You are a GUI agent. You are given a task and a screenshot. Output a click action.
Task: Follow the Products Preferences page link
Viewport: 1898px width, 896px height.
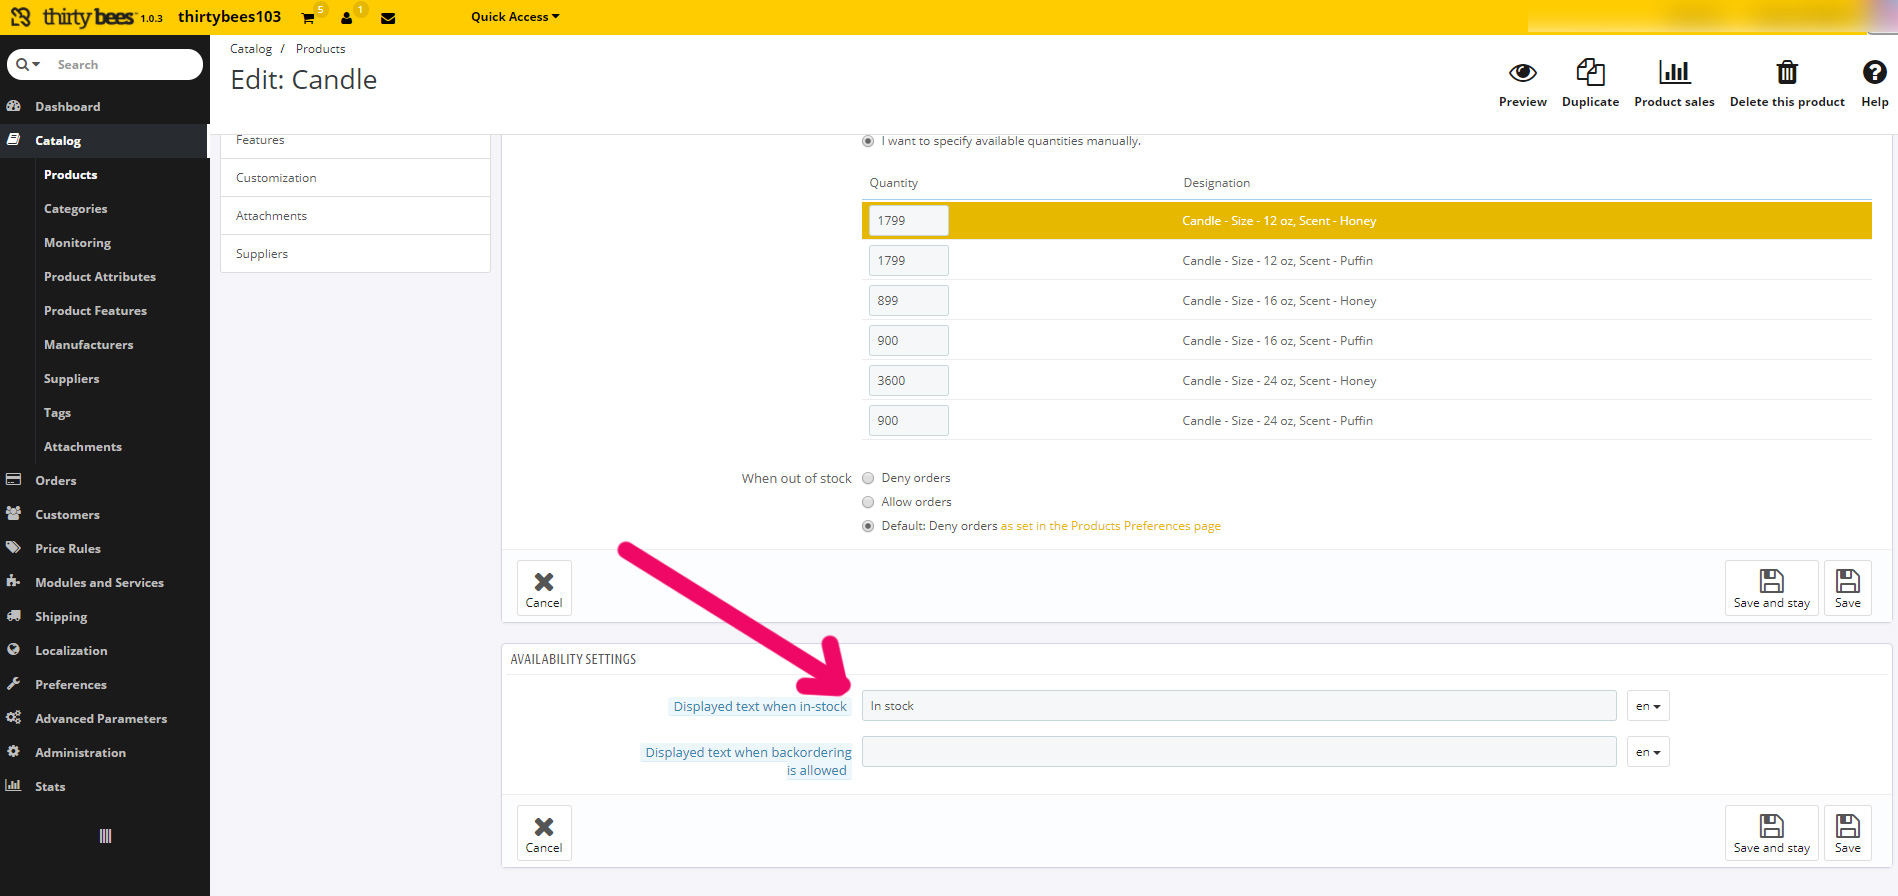[x=1110, y=526]
